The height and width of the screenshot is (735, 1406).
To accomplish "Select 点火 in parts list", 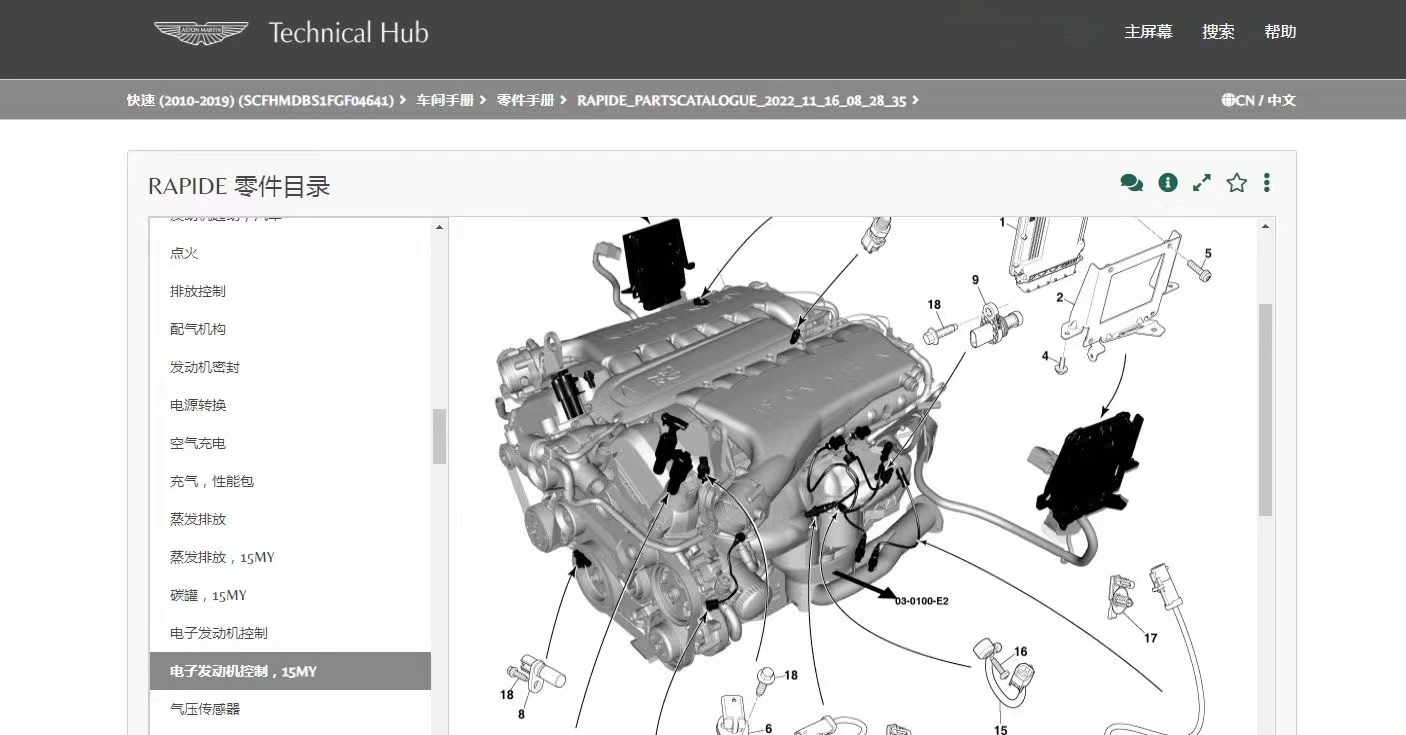I will [184, 253].
